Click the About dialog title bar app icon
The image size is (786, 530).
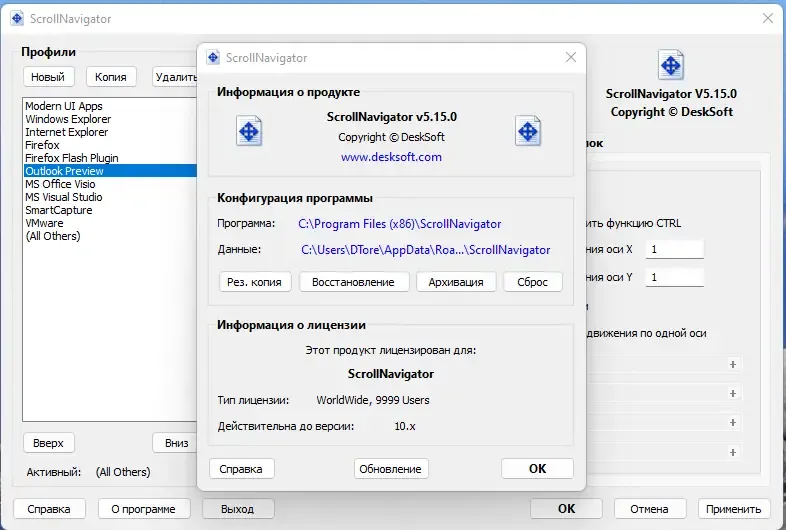[x=213, y=58]
